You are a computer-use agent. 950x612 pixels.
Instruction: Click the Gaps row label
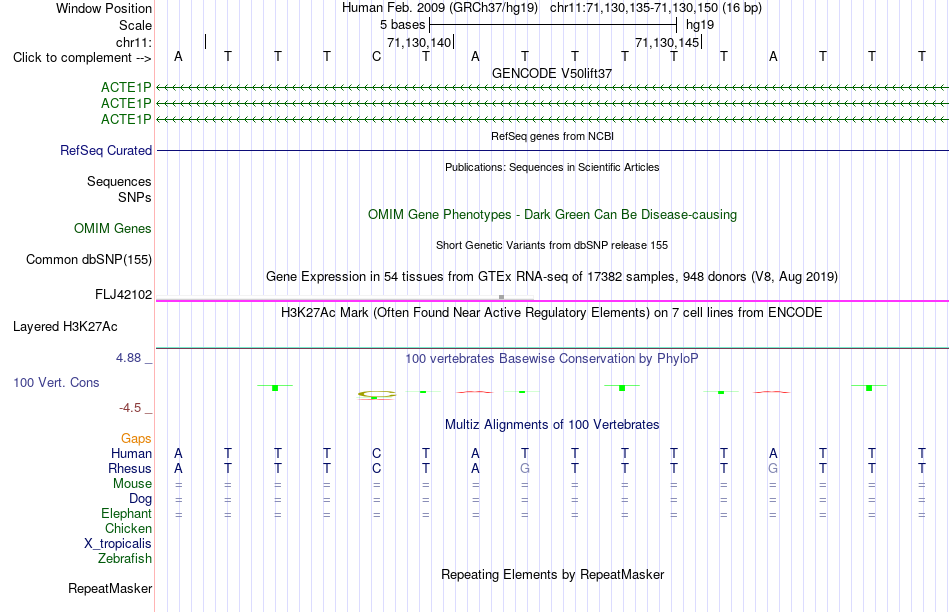click(136, 438)
